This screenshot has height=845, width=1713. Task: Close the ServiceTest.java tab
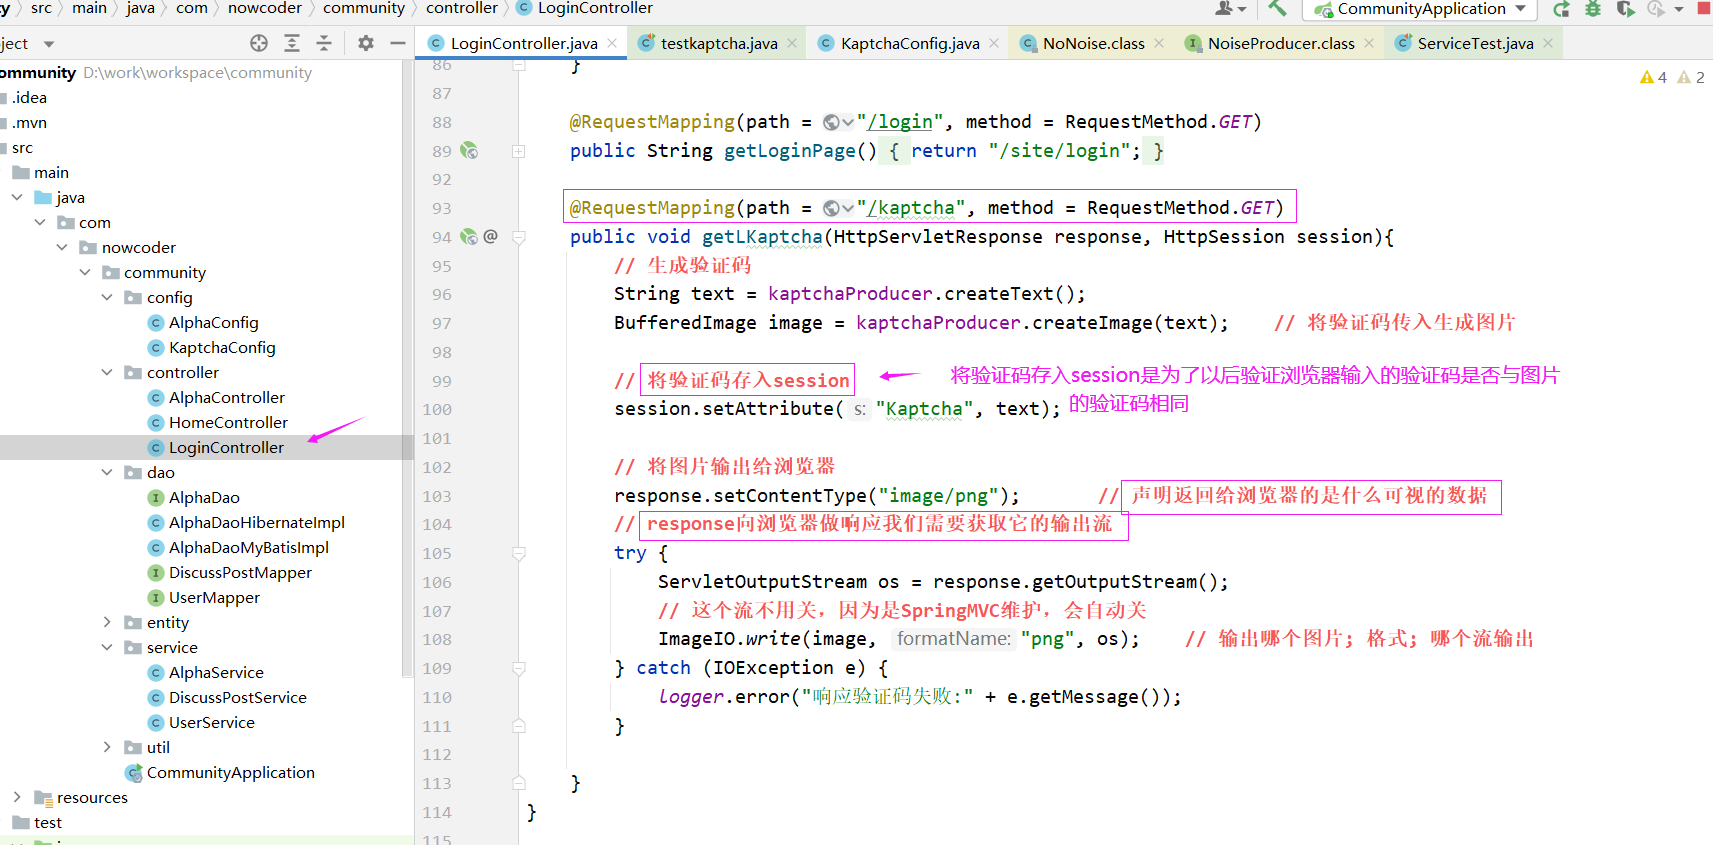(1548, 43)
